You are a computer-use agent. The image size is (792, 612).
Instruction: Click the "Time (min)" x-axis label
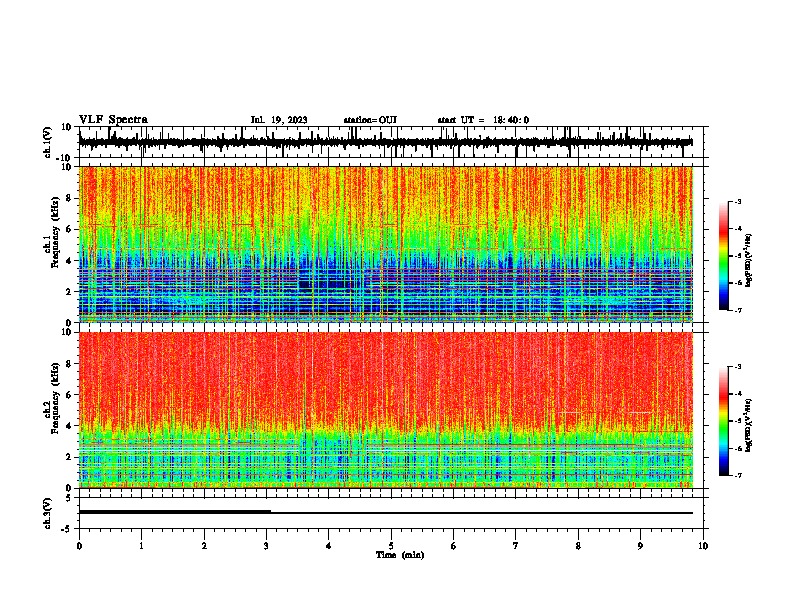(400, 555)
